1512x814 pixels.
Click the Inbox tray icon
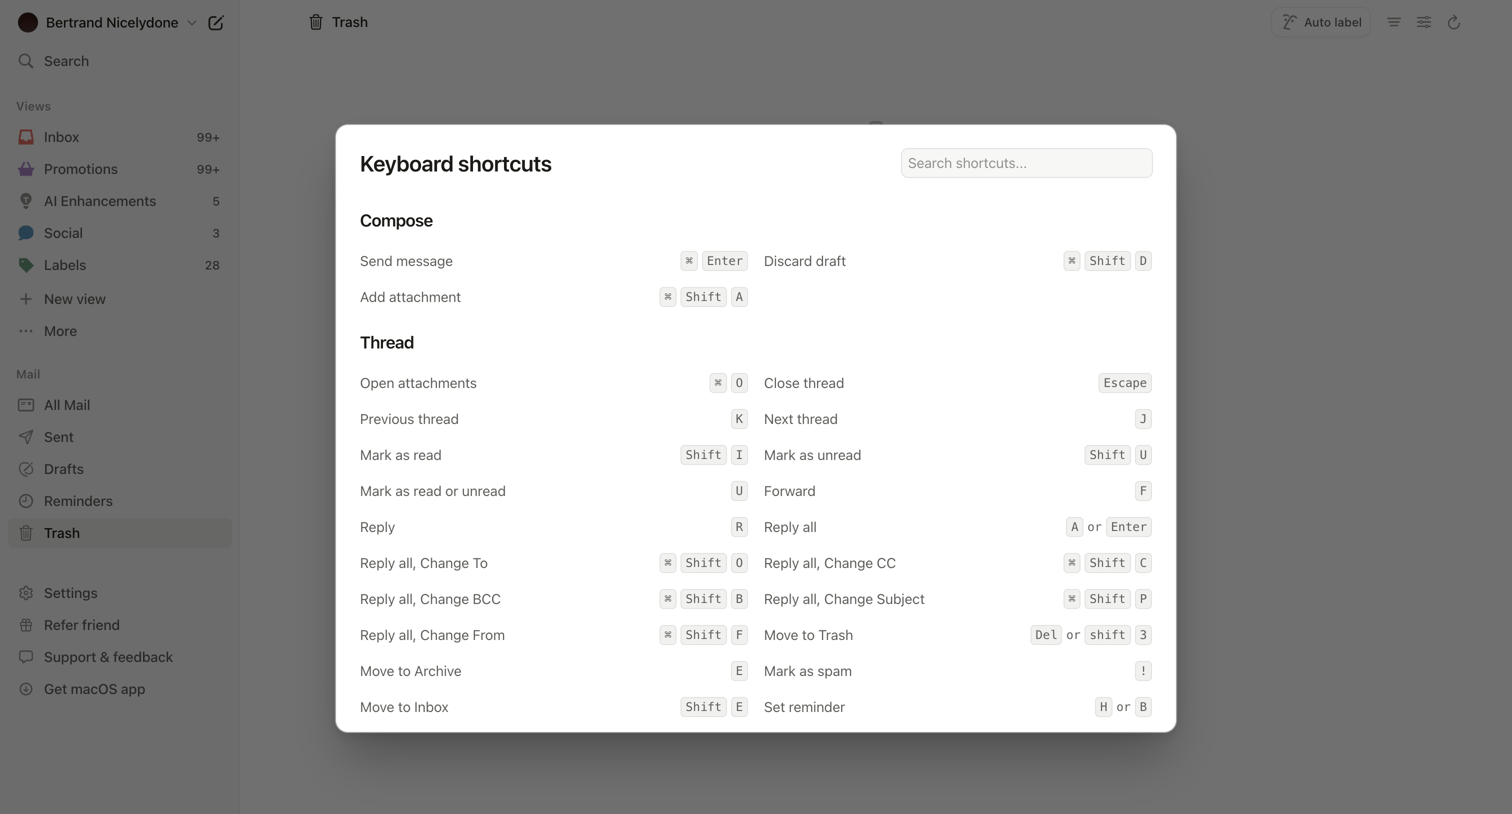(x=26, y=137)
